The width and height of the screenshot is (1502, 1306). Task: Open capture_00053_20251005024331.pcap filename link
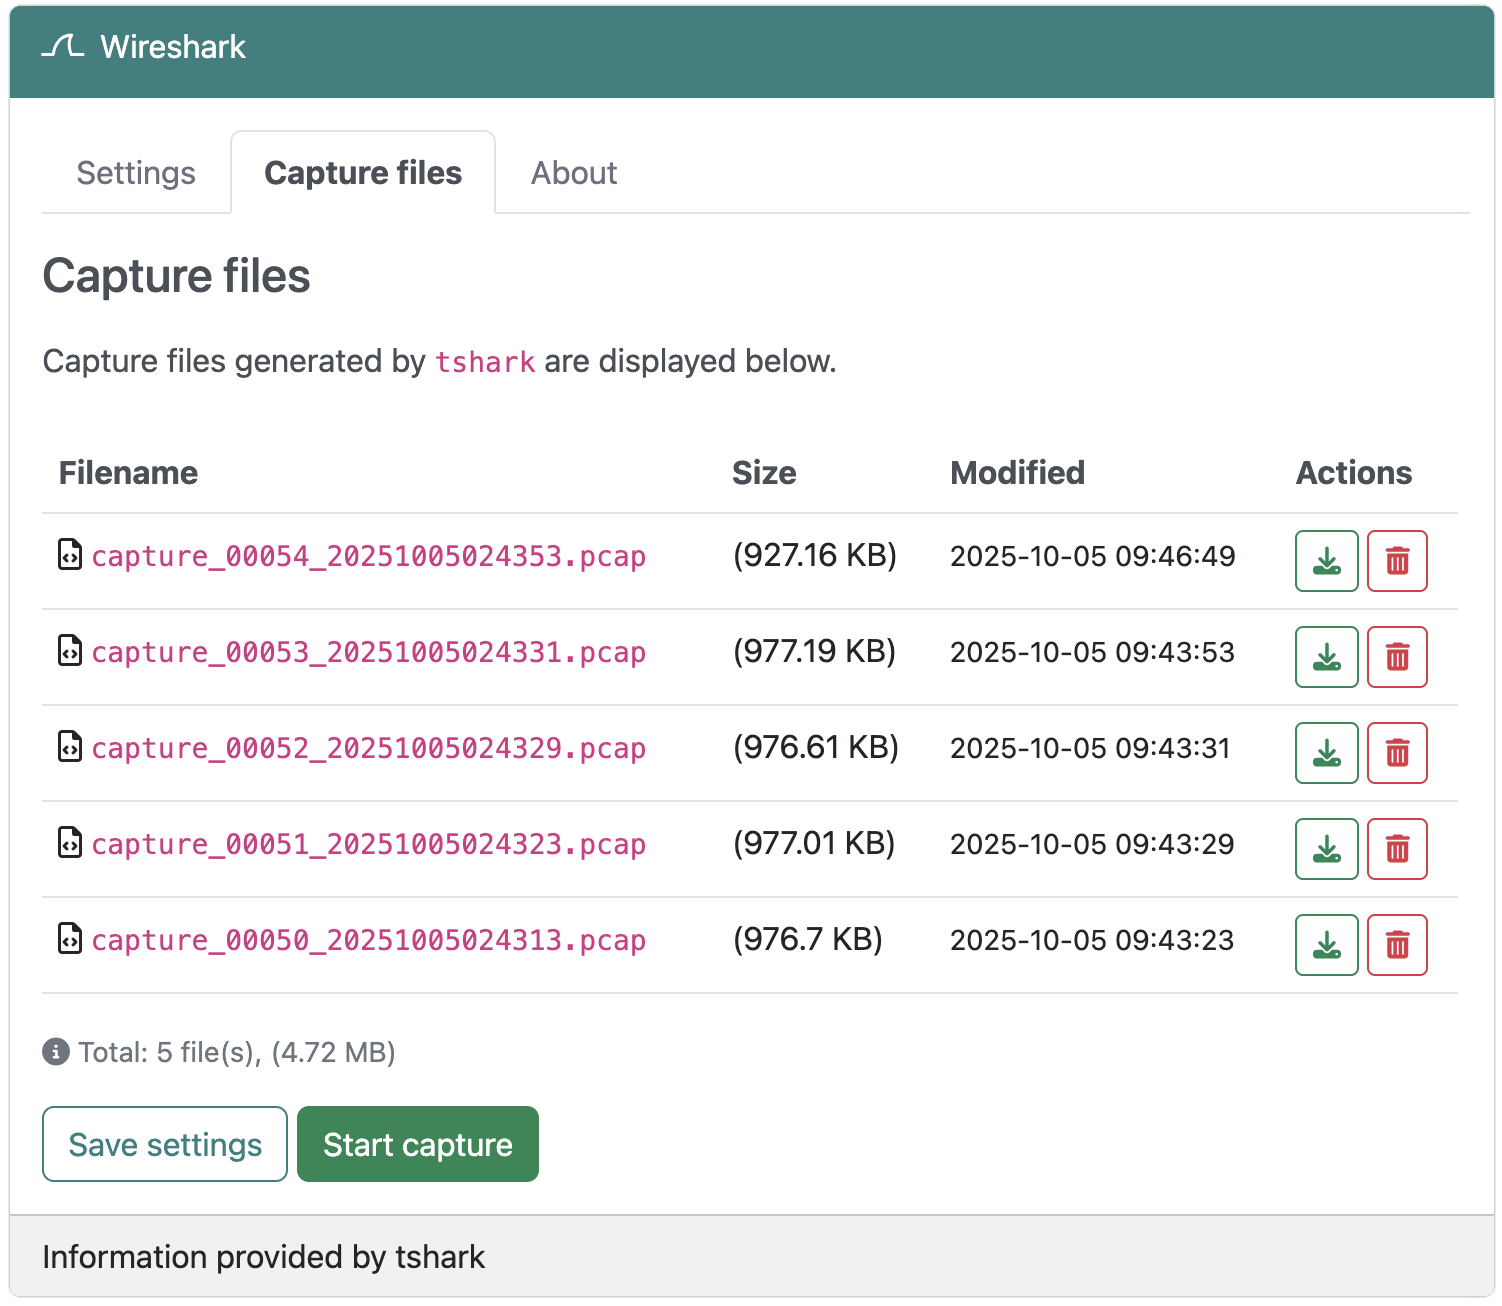click(x=368, y=652)
